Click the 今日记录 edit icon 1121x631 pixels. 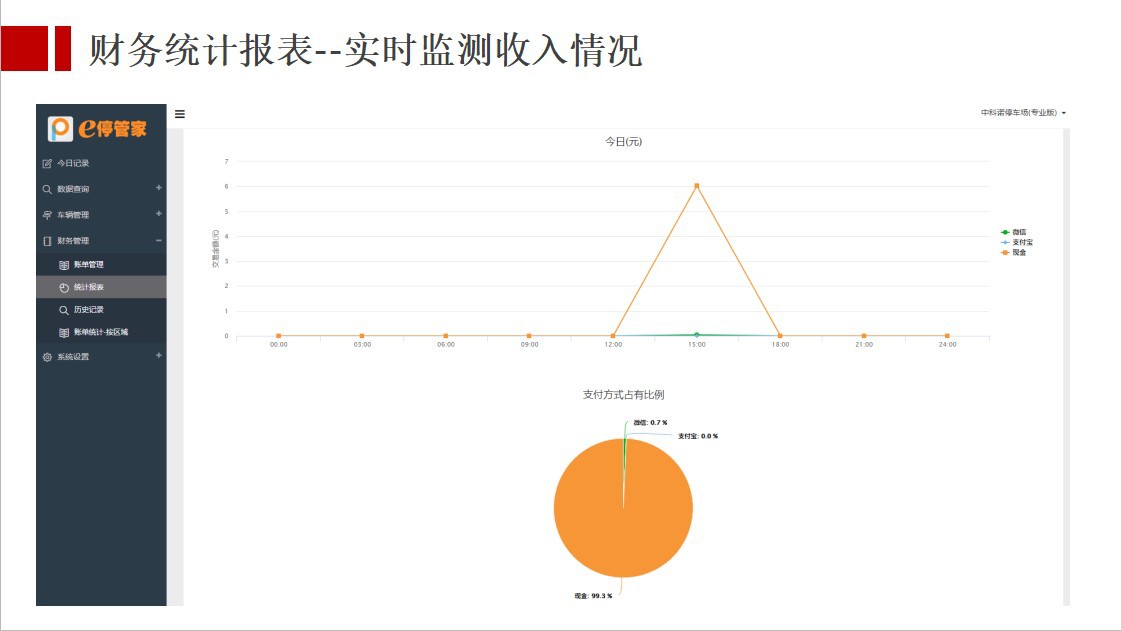pyautogui.click(x=47, y=163)
